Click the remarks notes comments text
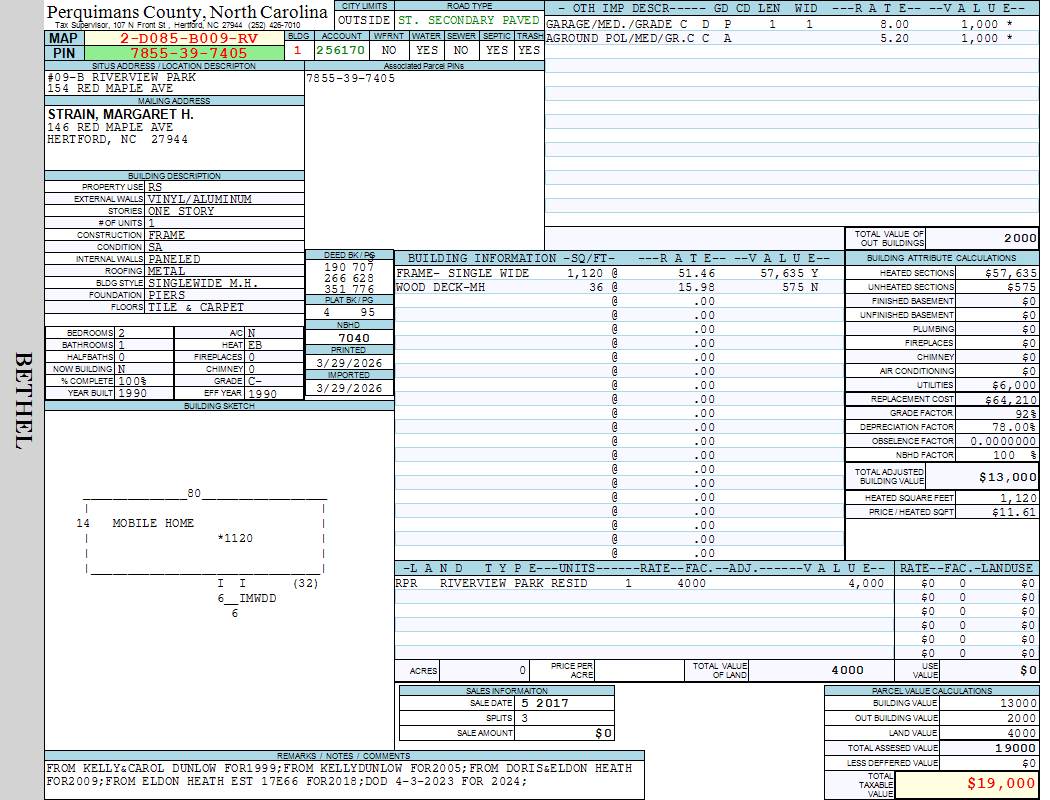This screenshot has width=1050, height=800. (x=340, y=775)
